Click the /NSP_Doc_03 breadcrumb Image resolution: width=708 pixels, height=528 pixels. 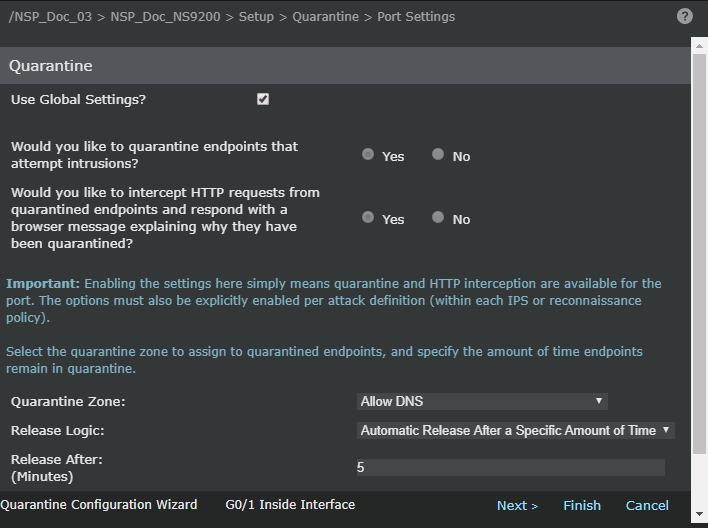(50, 17)
